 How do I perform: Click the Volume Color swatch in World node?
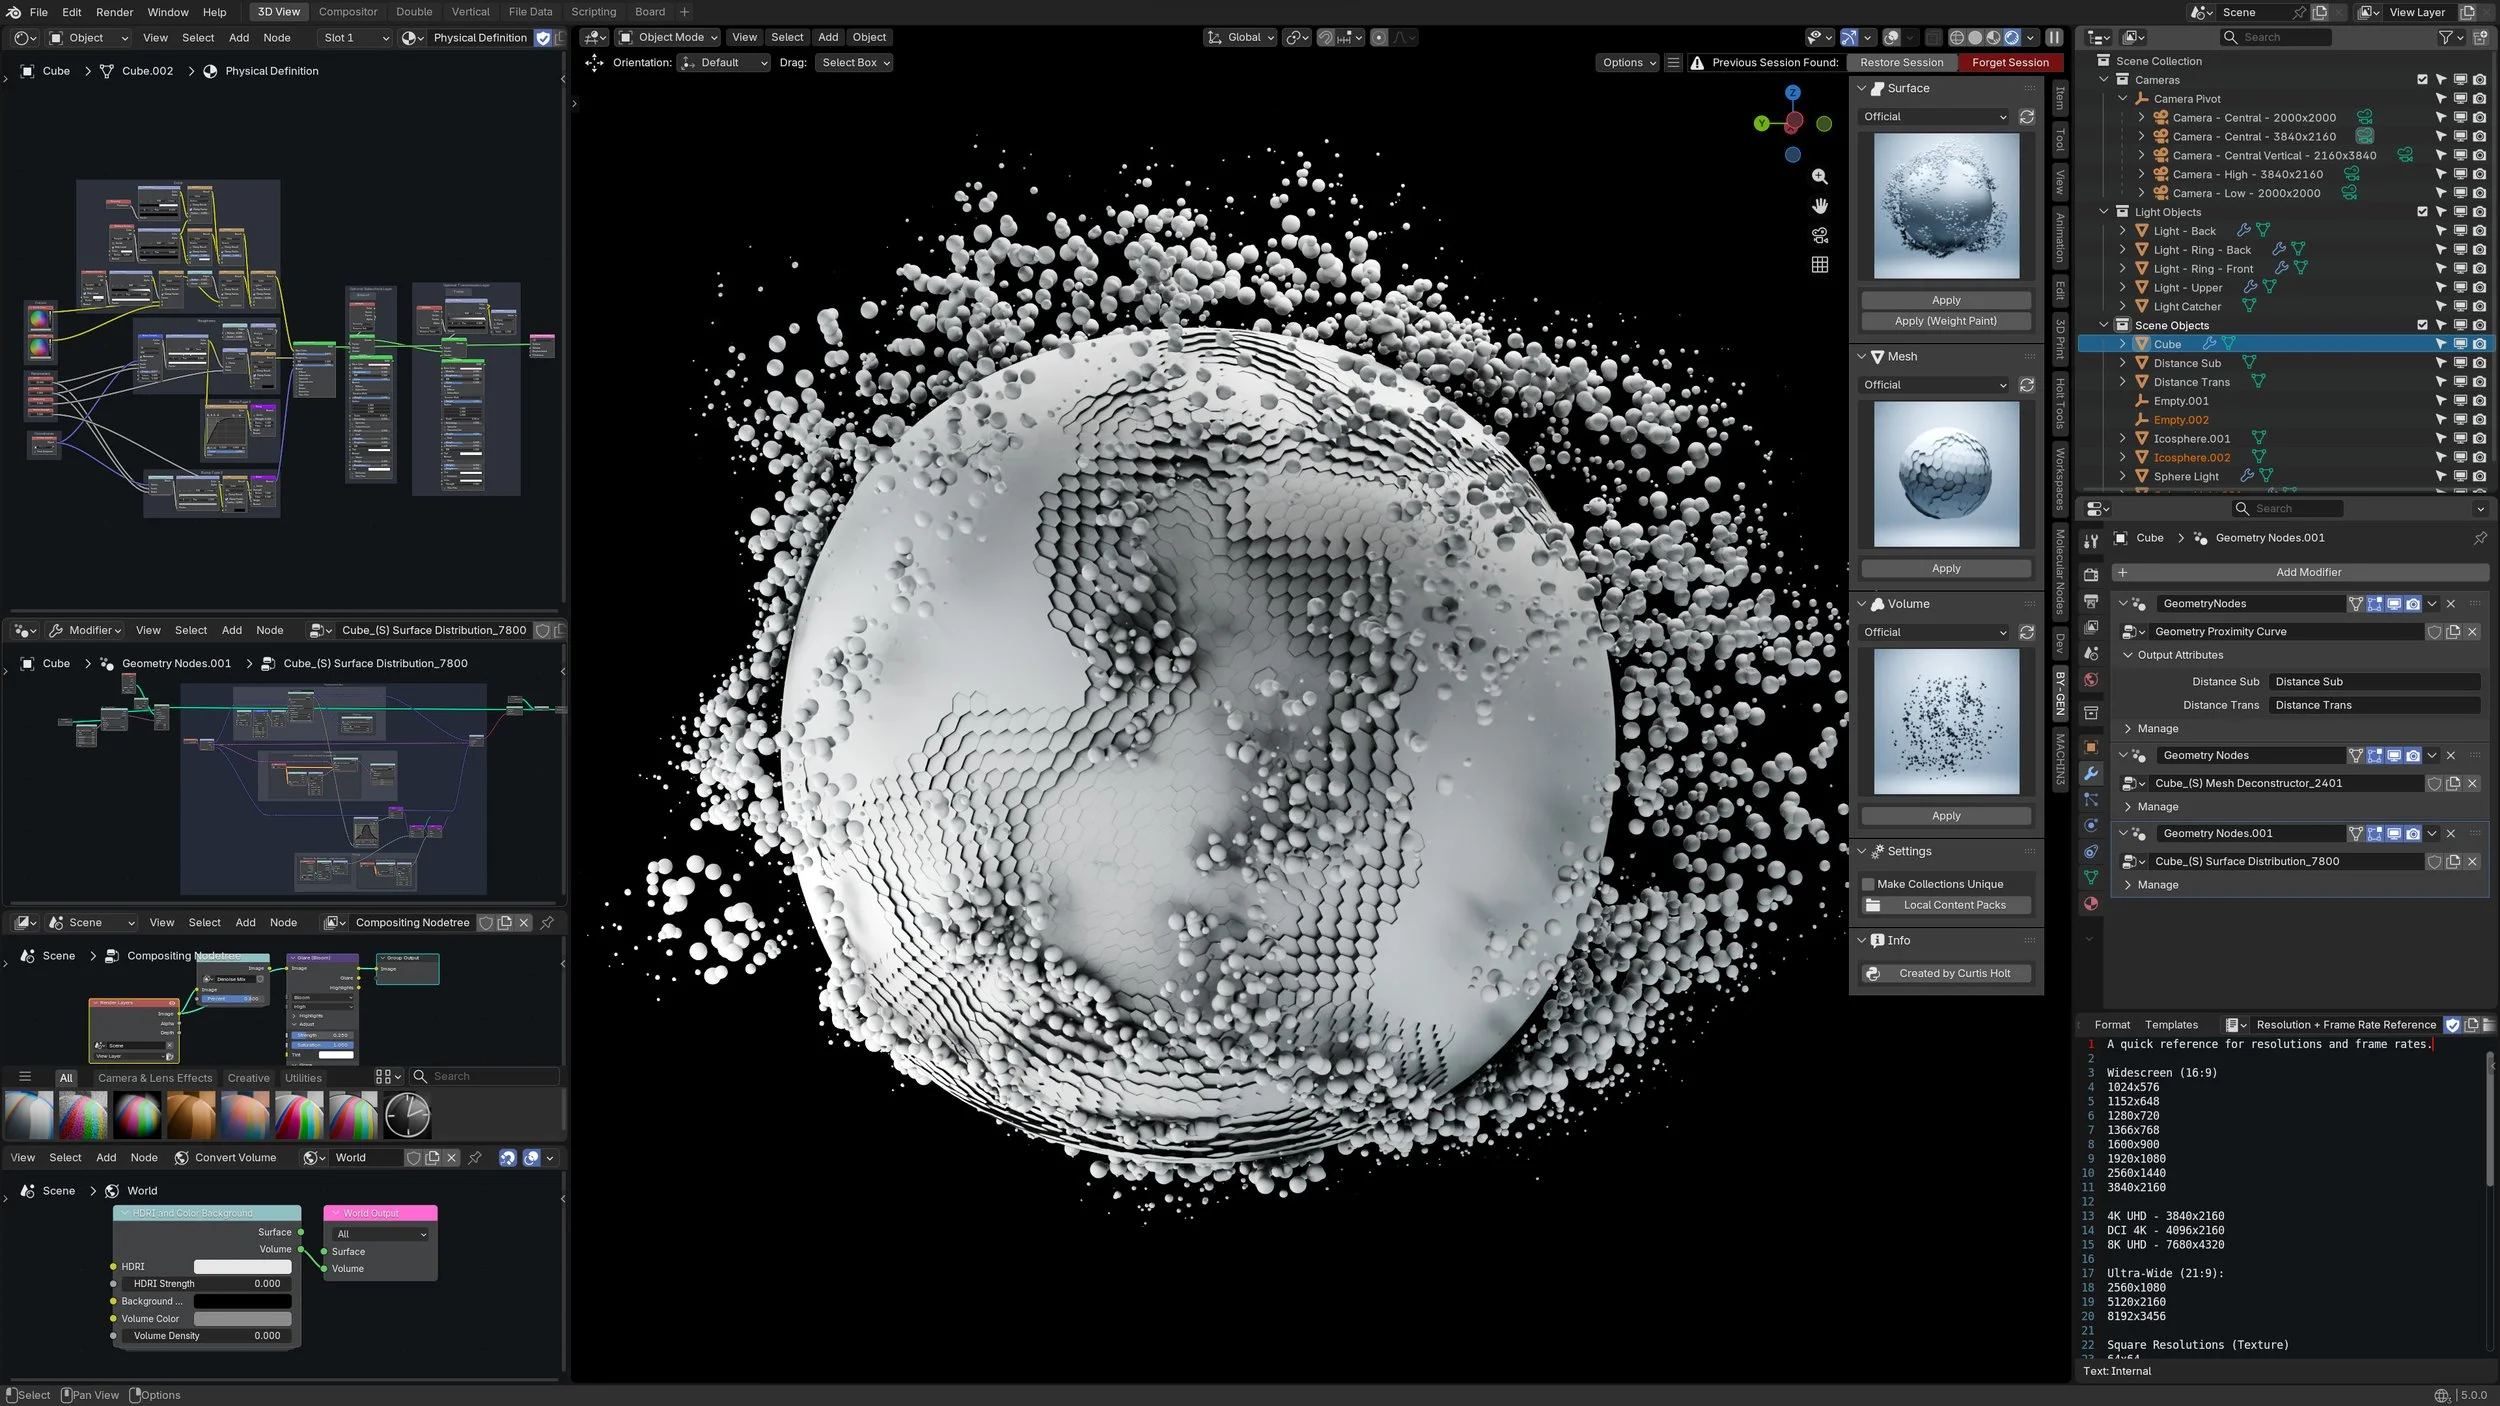click(242, 1319)
